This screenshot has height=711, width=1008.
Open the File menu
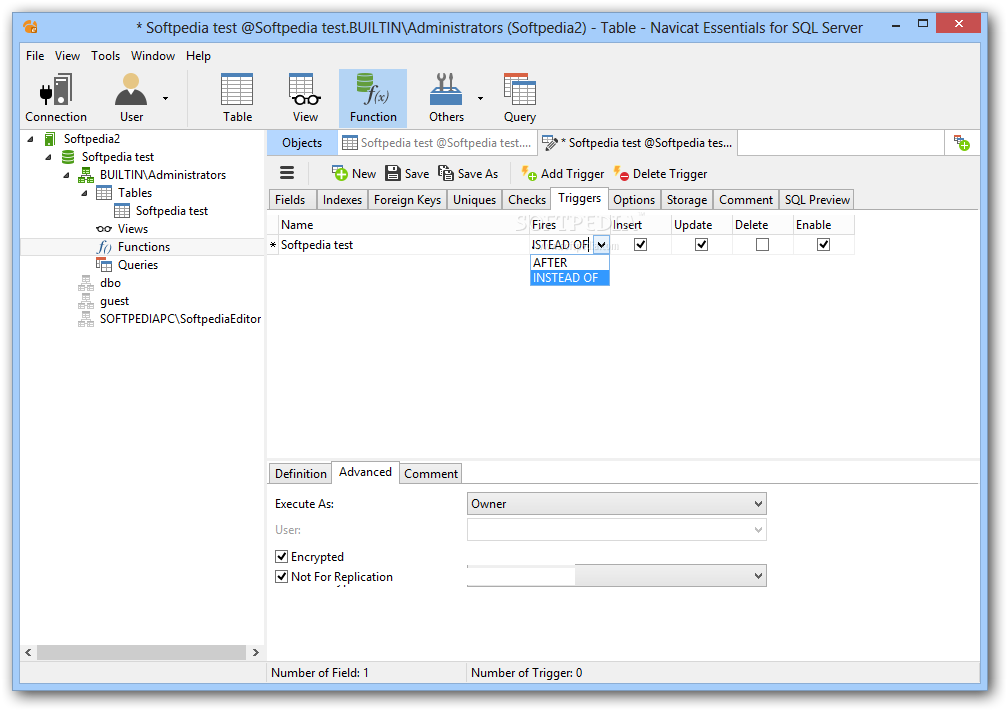[35, 56]
